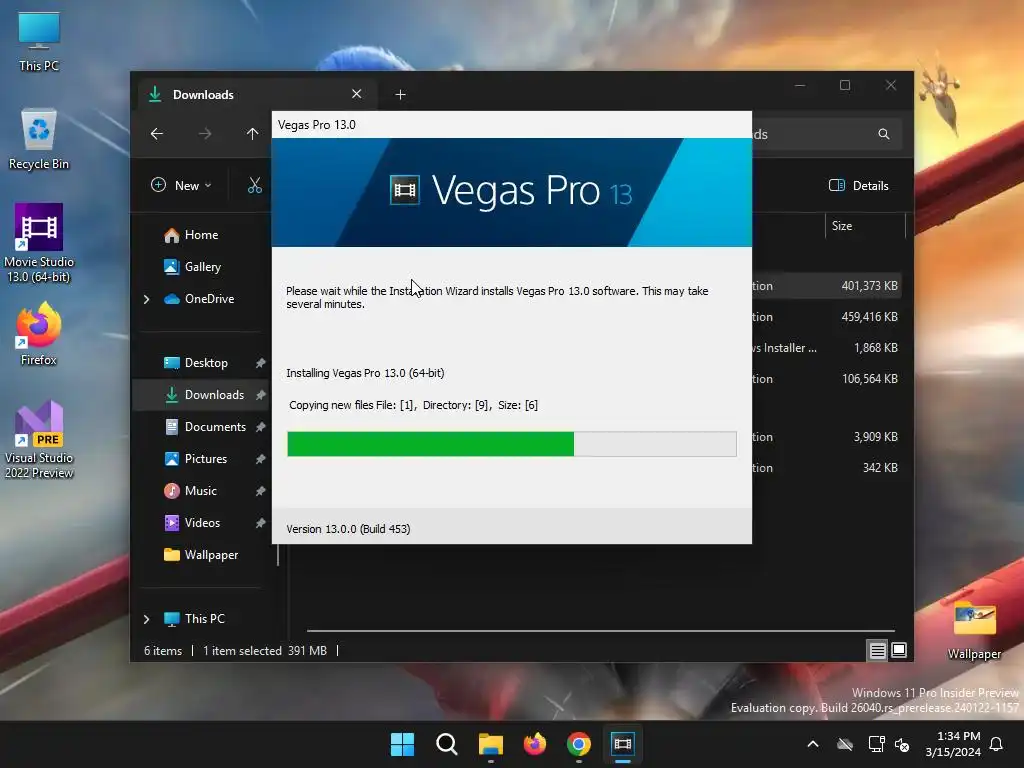Open Firefox from the taskbar
1024x768 pixels.
(x=535, y=744)
